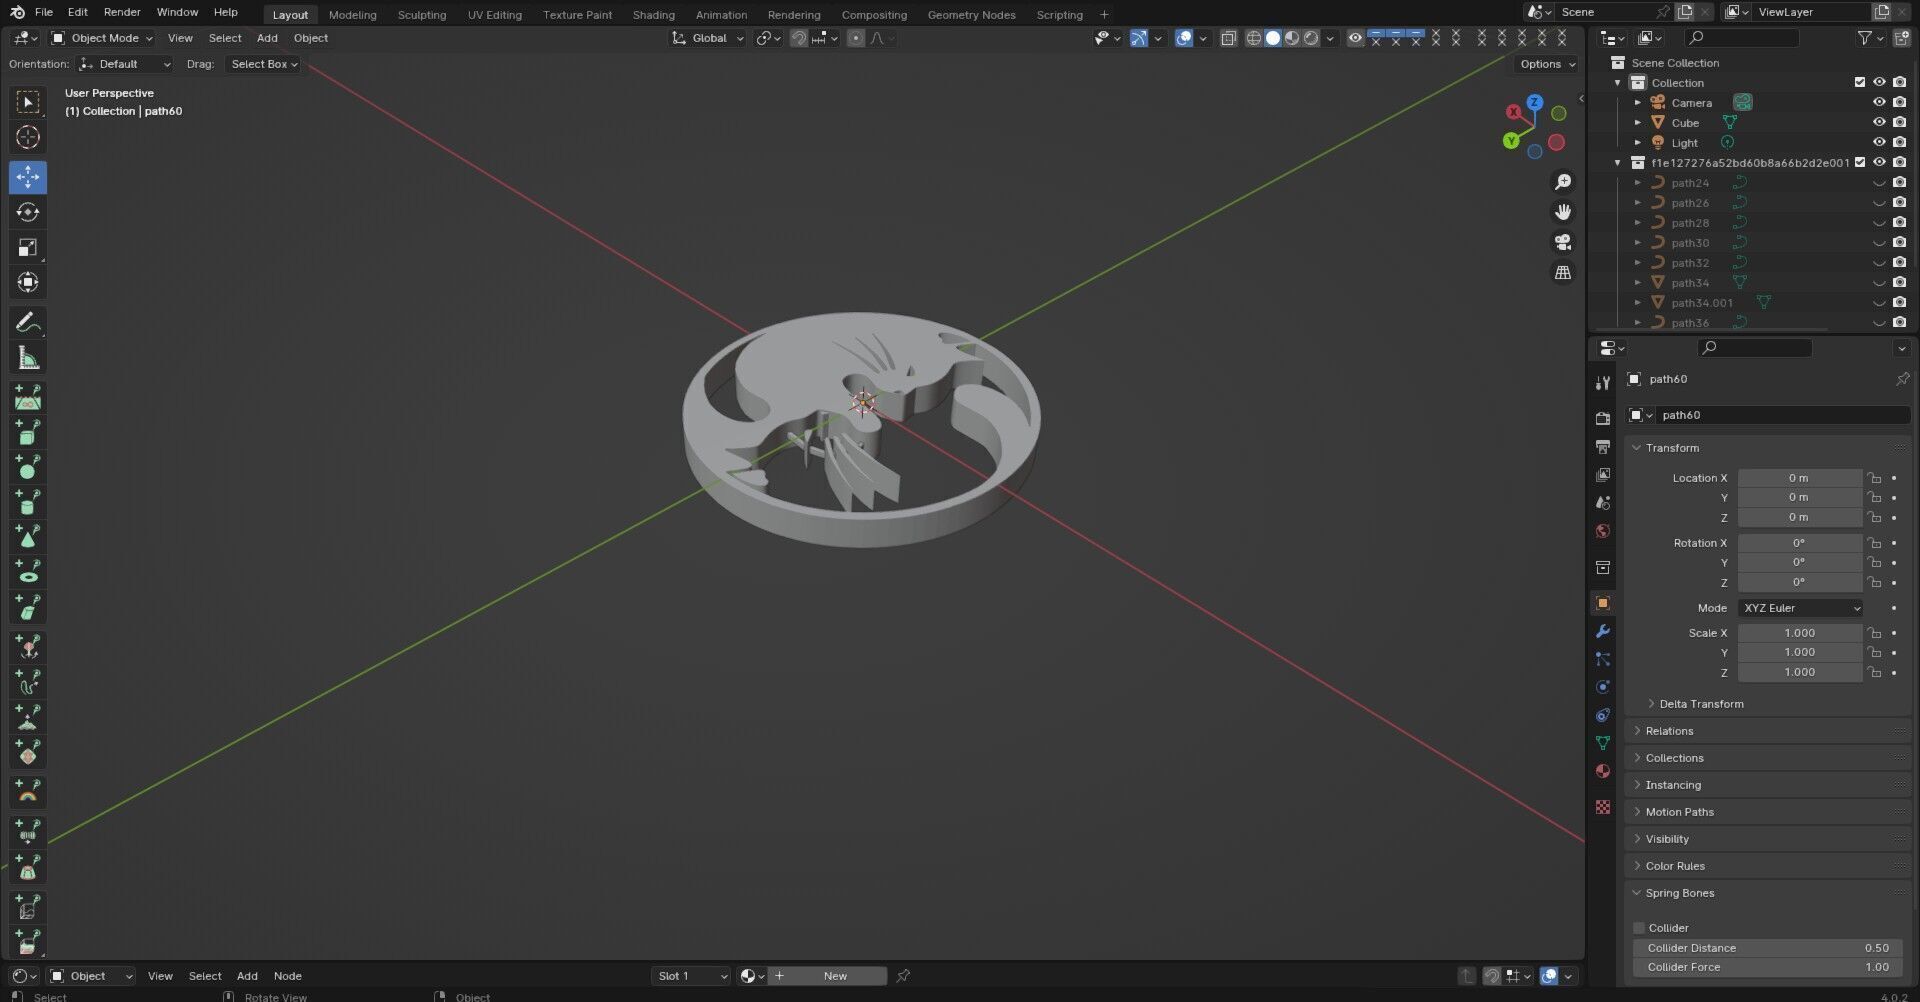Toggle lock on Scale Z
This screenshot has height=1002, width=1920.
point(1875,672)
